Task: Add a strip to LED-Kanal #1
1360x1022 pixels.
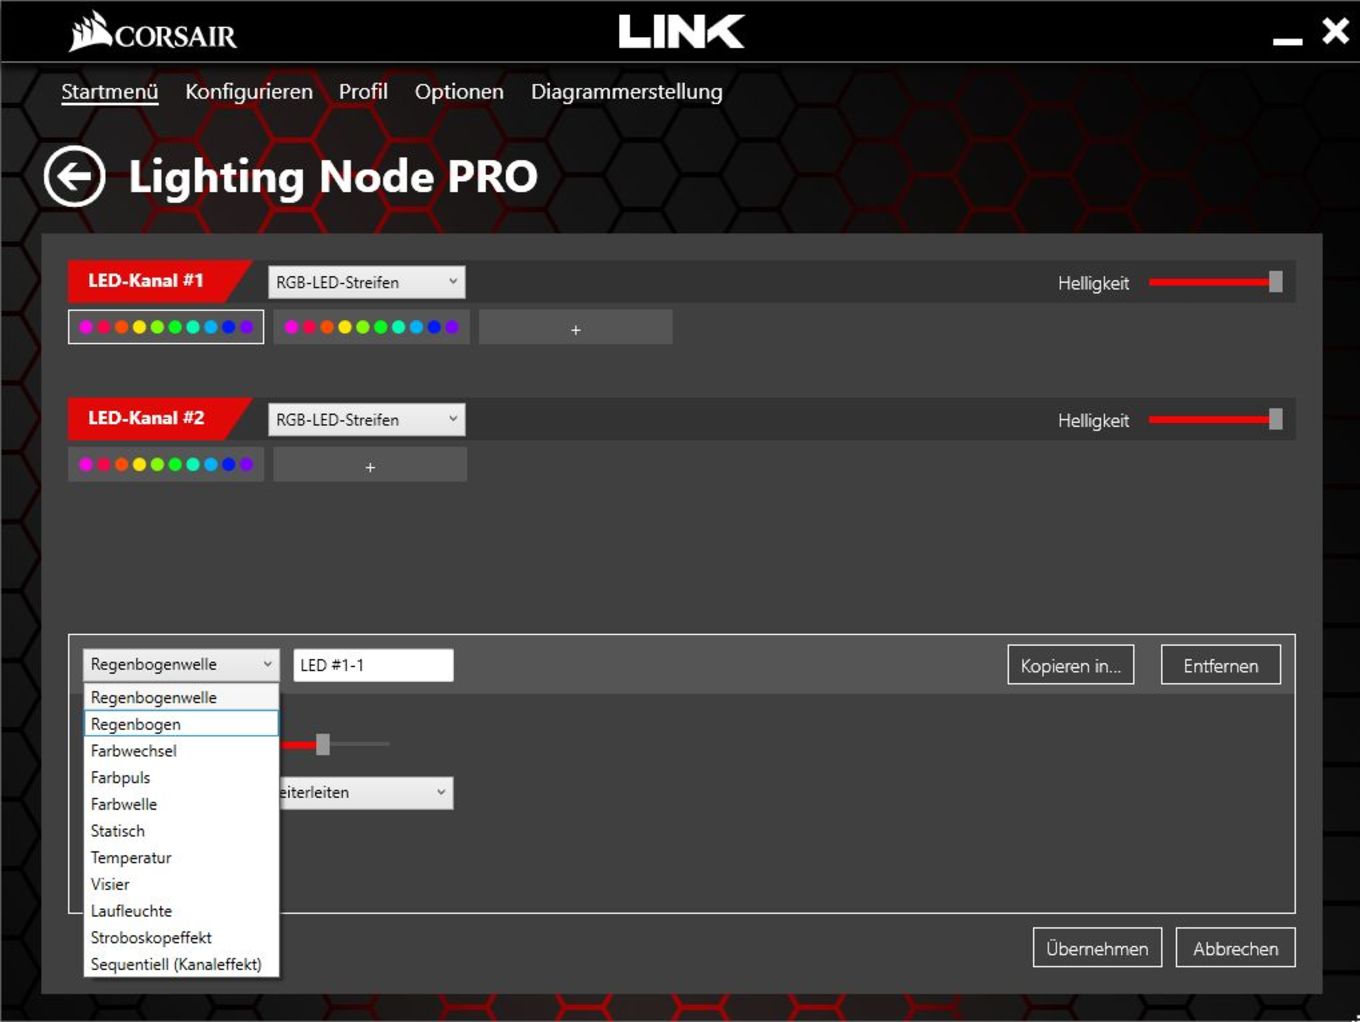Action: (576, 328)
